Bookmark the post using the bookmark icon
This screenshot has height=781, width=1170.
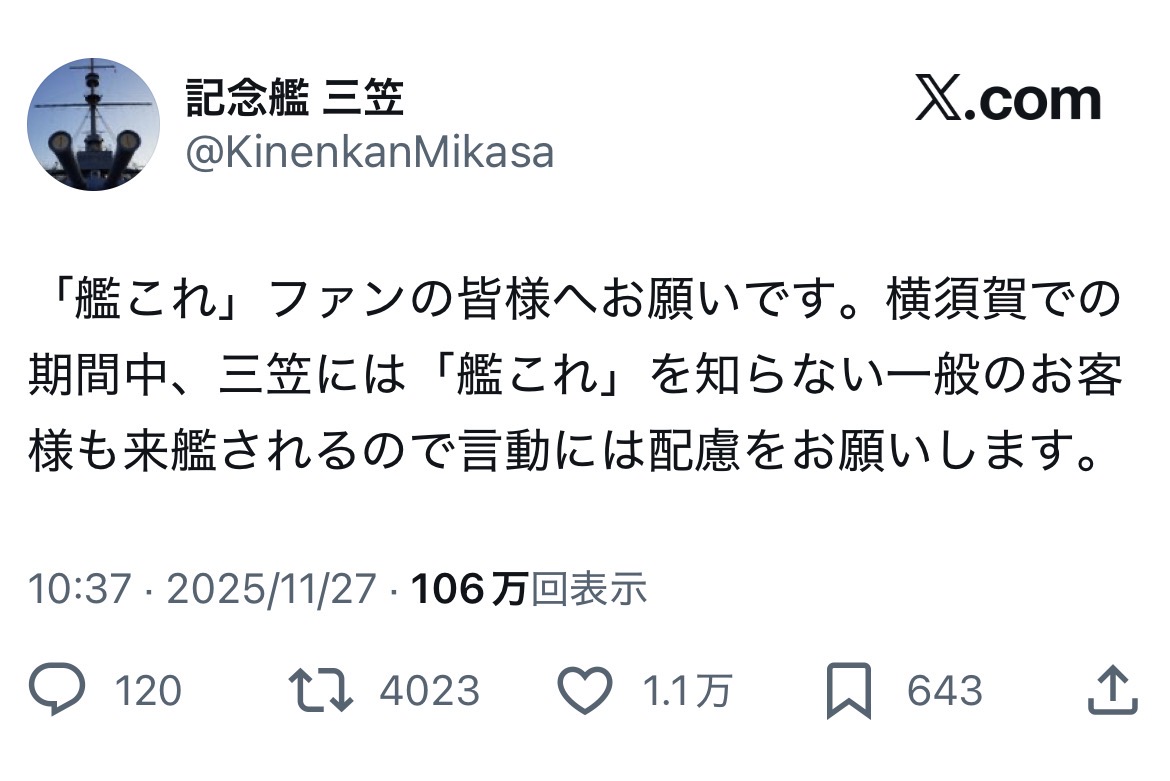[848, 692]
